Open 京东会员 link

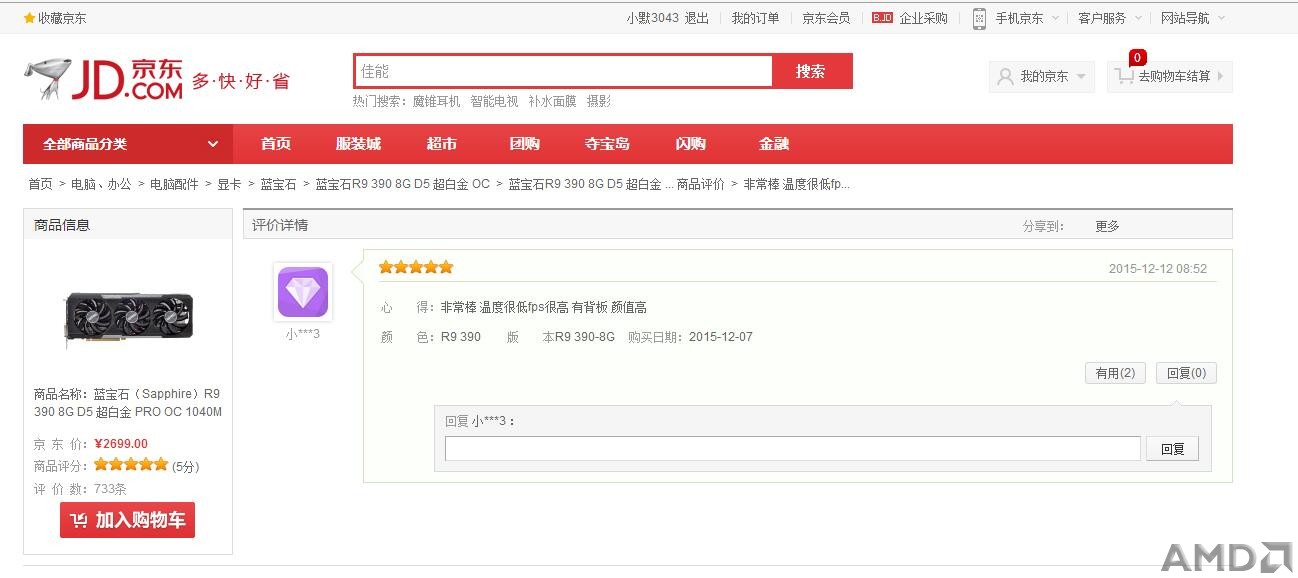click(x=826, y=18)
